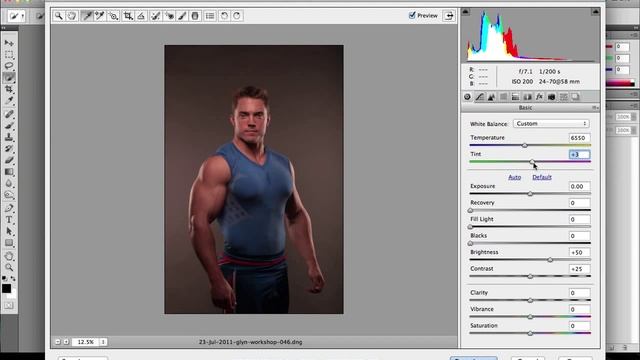Select the Adjustment Brush tool
Screen dimensions: 640x360
(182, 16)
